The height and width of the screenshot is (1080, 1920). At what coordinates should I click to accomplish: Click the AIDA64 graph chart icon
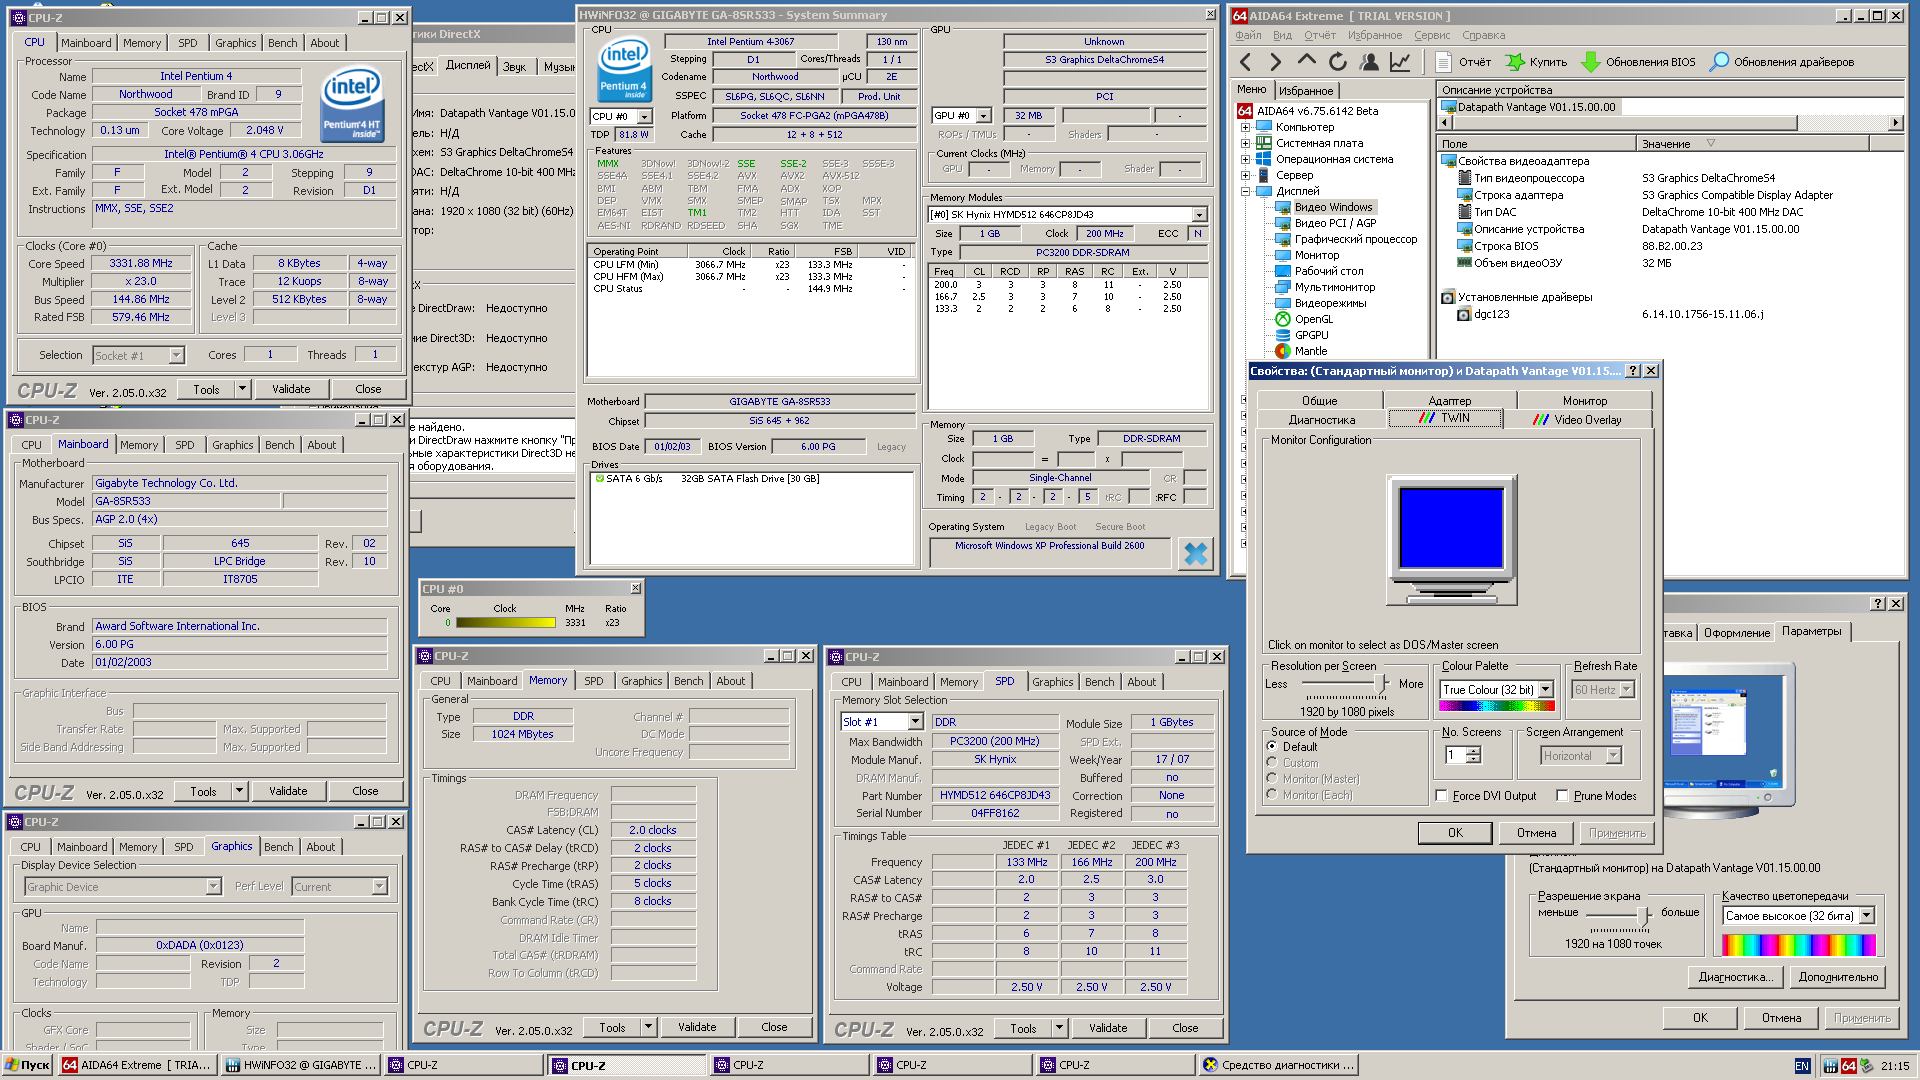point(1400,62)
